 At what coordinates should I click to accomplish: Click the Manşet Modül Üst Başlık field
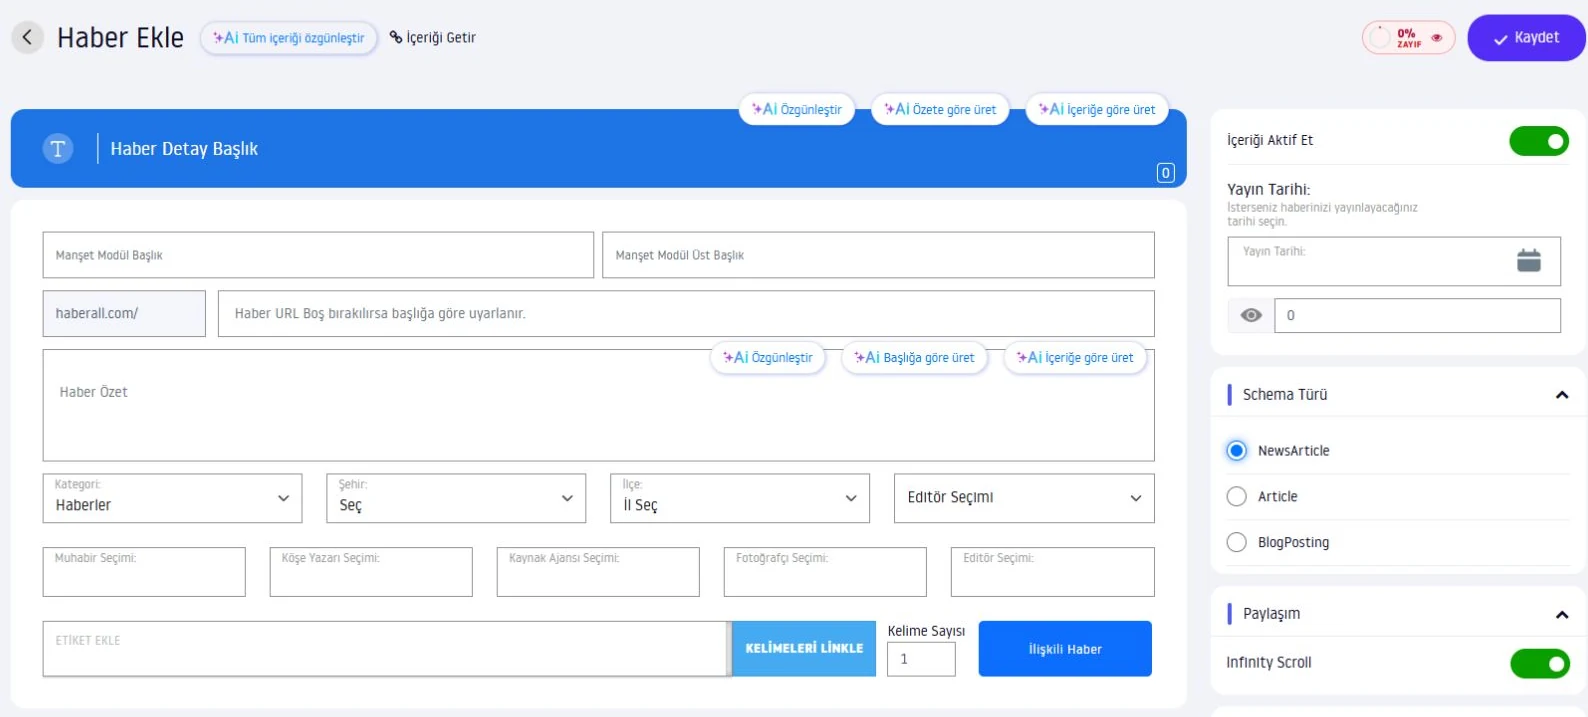878,255
